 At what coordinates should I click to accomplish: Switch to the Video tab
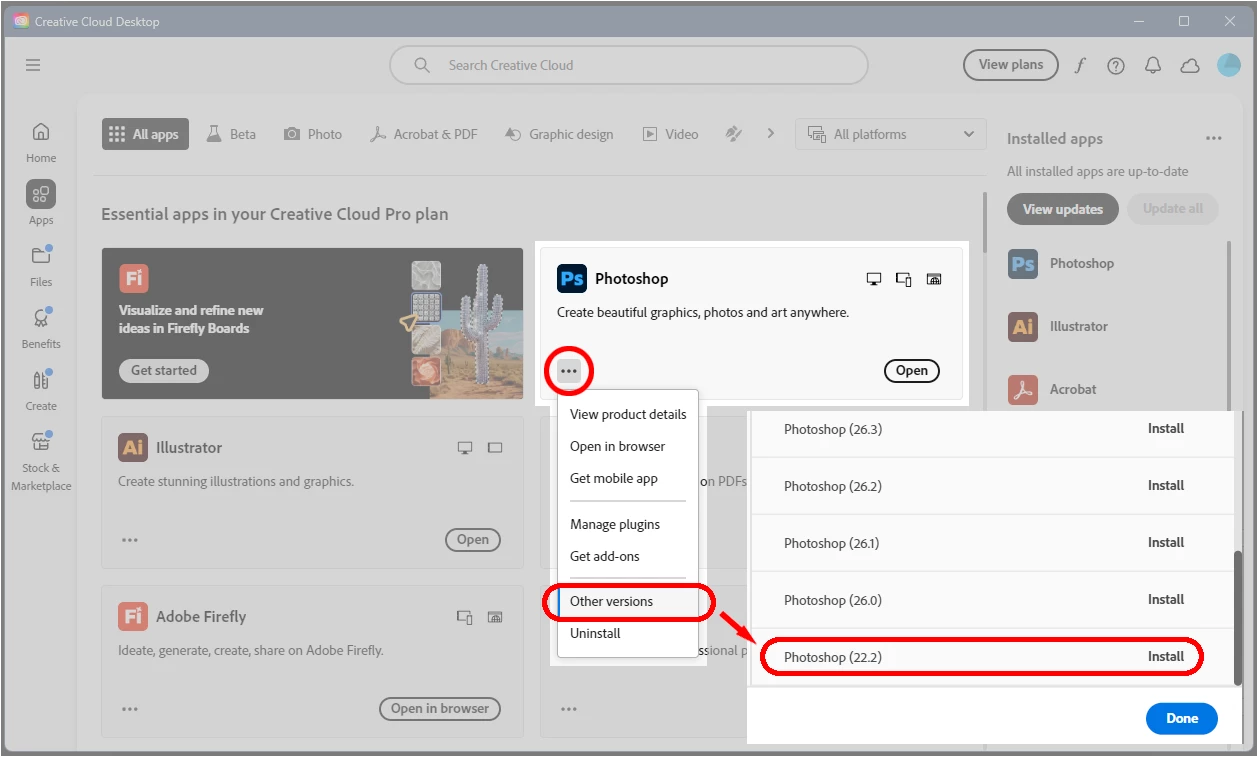click(671, 134)
